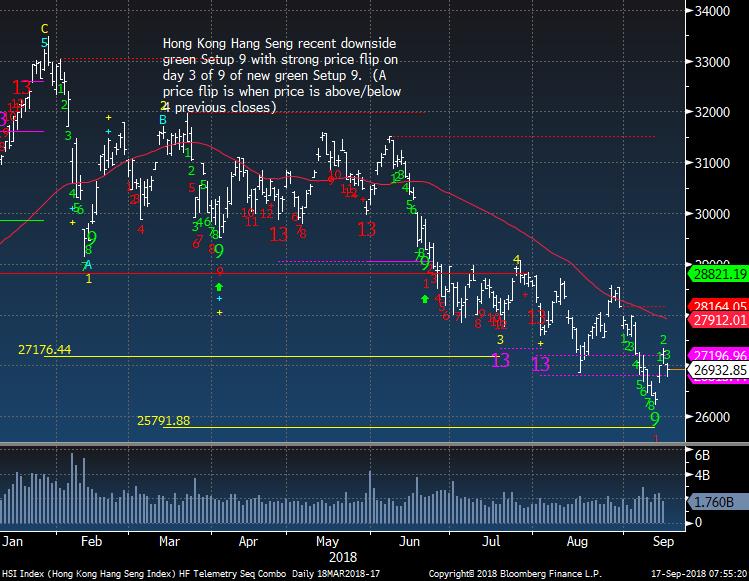Click the yellow 25791.88 level label

(163, 420)
